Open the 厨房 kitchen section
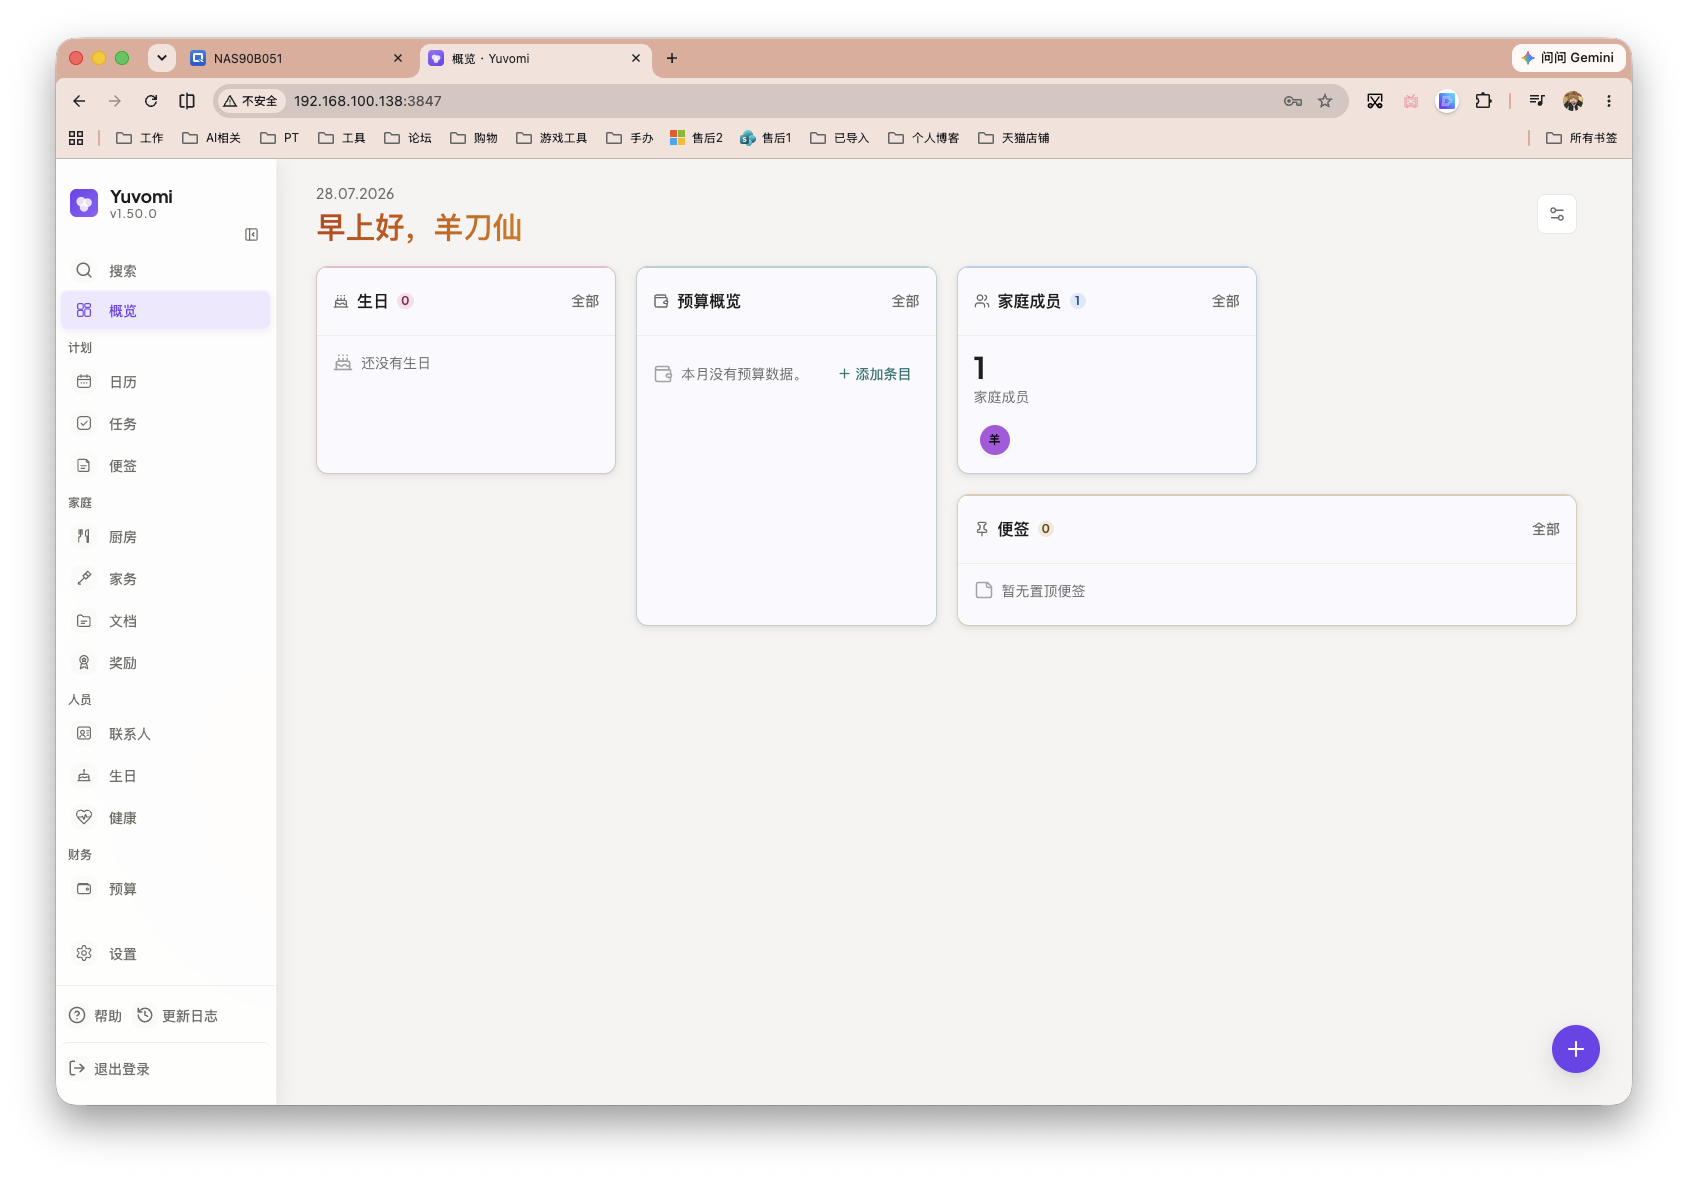 point(166,536)
